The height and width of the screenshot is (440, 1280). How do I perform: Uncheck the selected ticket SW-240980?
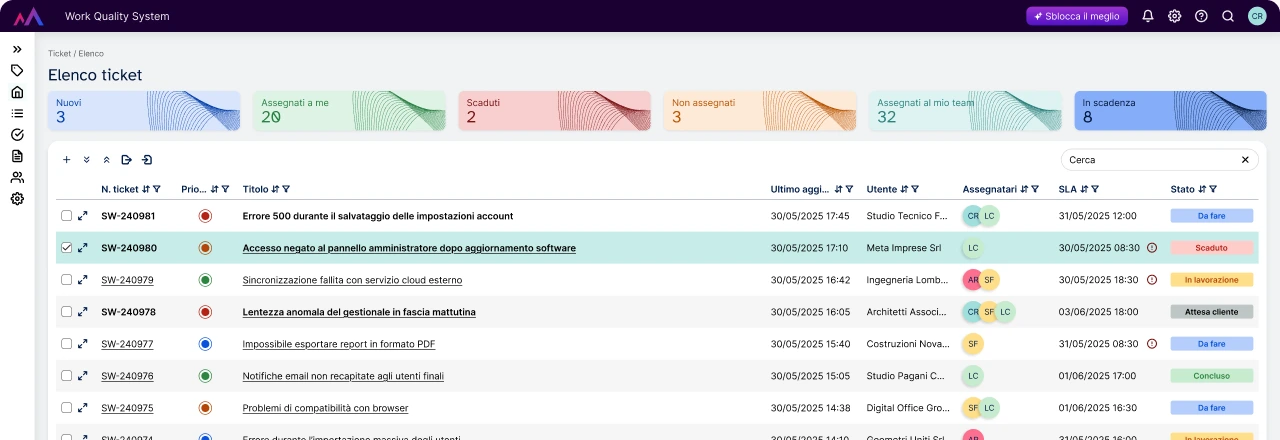pyautogui.click(x=66, y=248)
